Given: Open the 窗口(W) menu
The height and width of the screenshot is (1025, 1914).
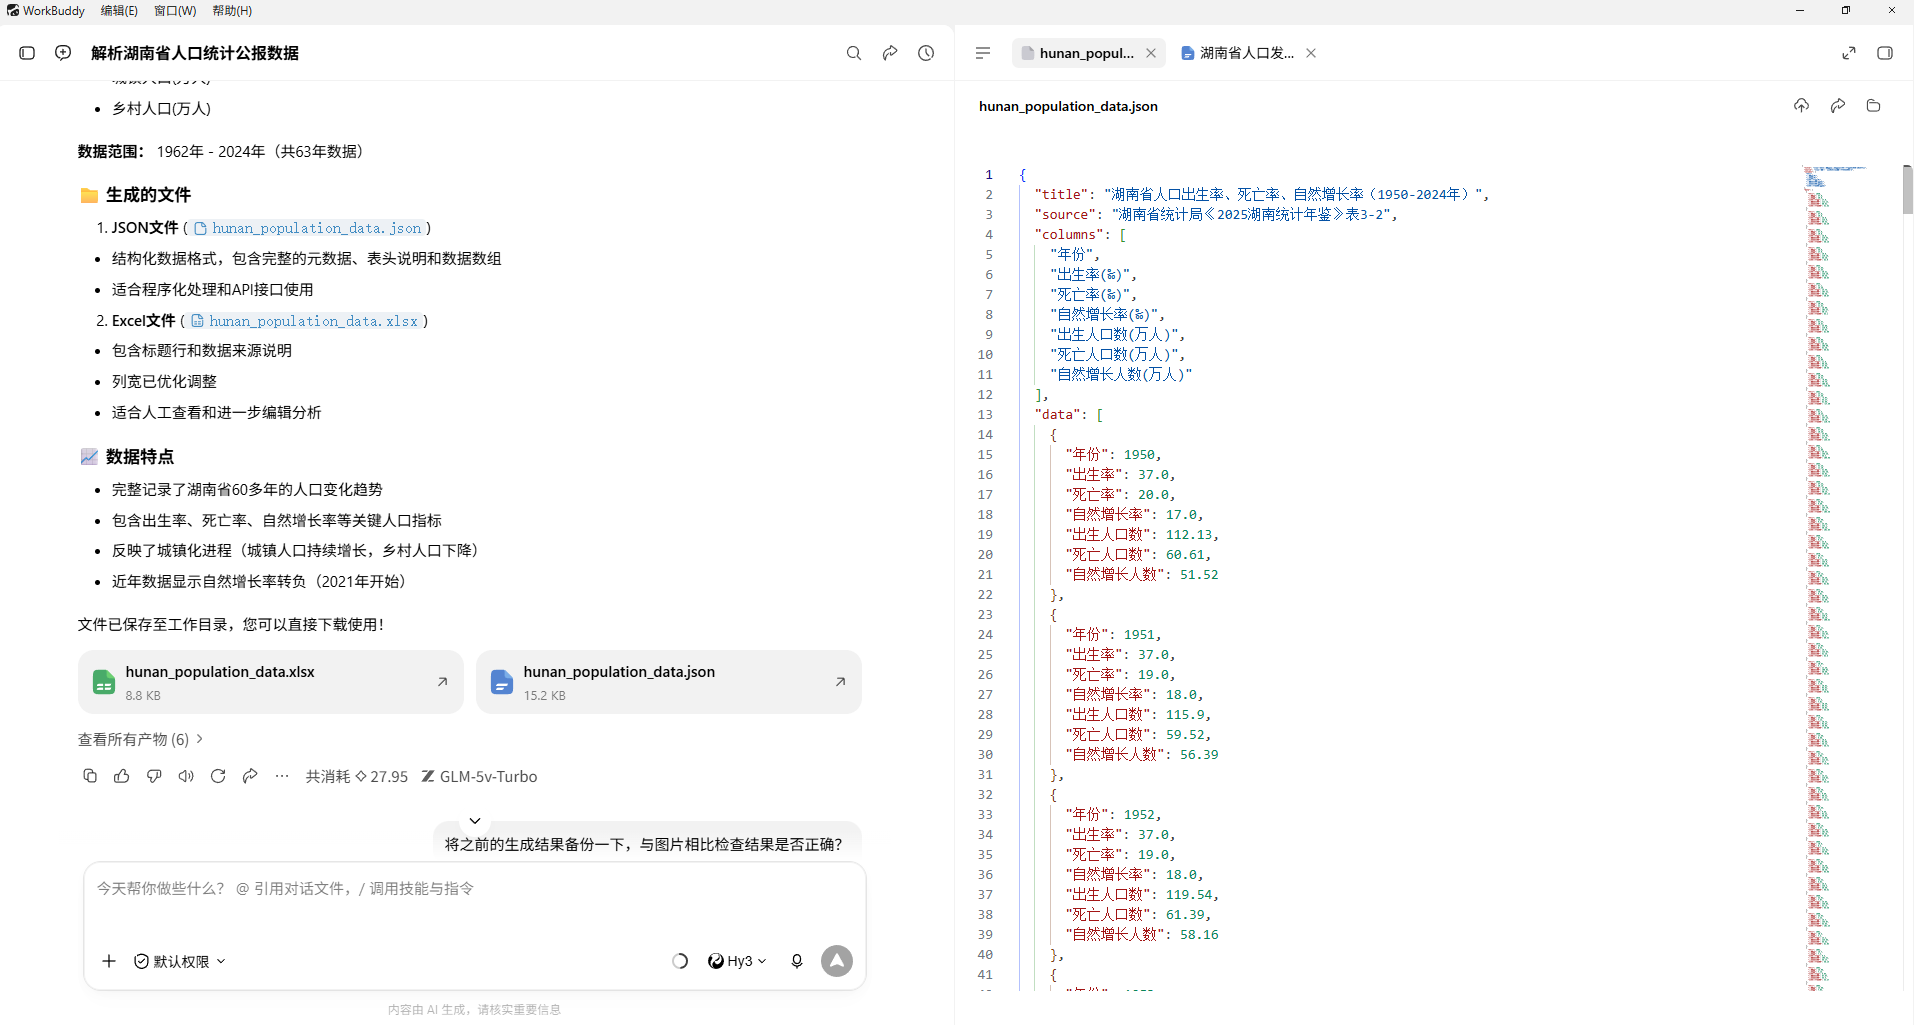Looking at the screenshot, I should point(175,11).
